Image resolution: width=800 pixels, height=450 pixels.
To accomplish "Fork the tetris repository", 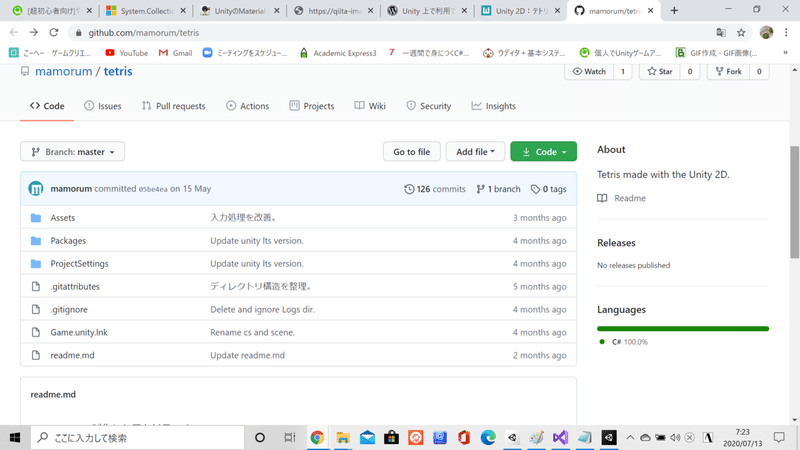I will coord(729,71).
